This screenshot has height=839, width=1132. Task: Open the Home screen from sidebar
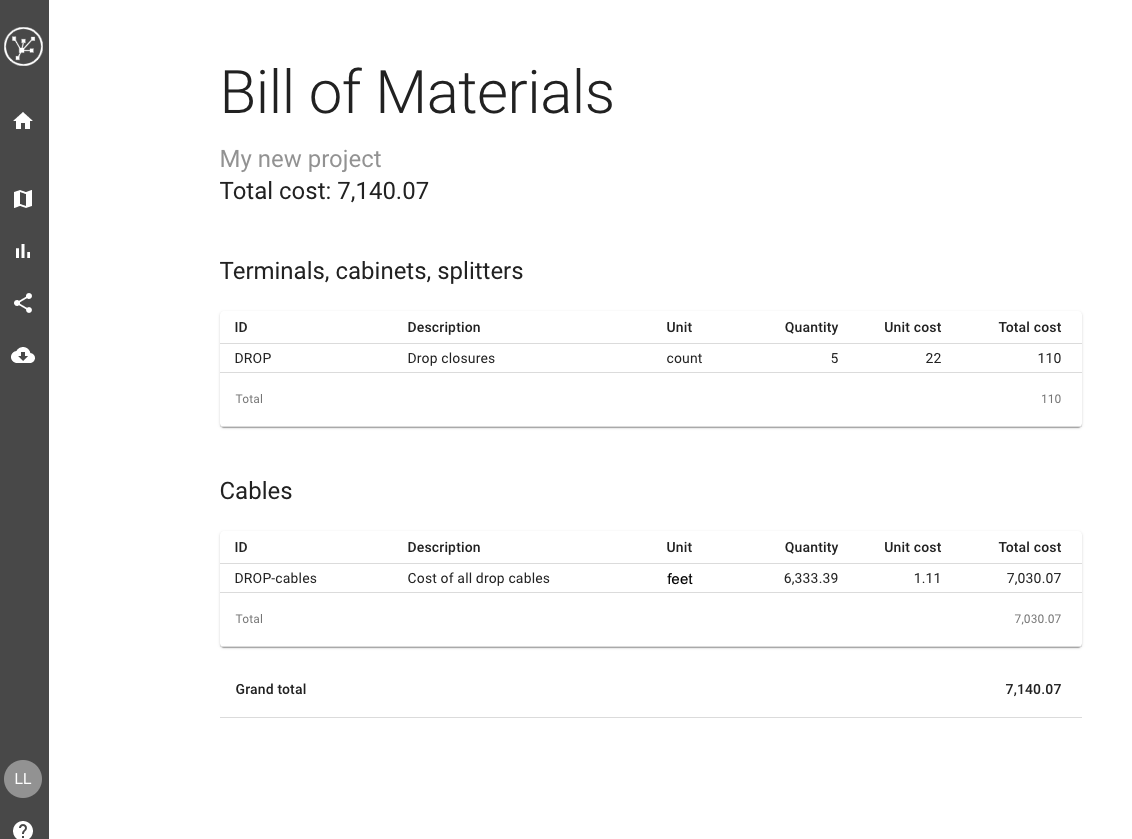pos(23,120)
